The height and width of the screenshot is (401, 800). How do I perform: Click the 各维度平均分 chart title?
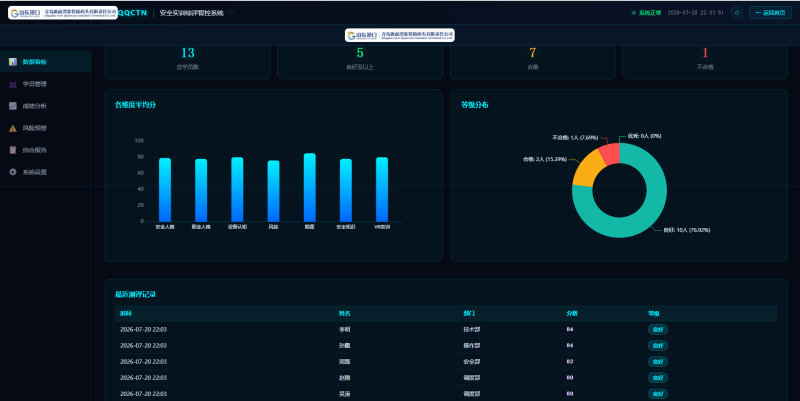[135, 105]
